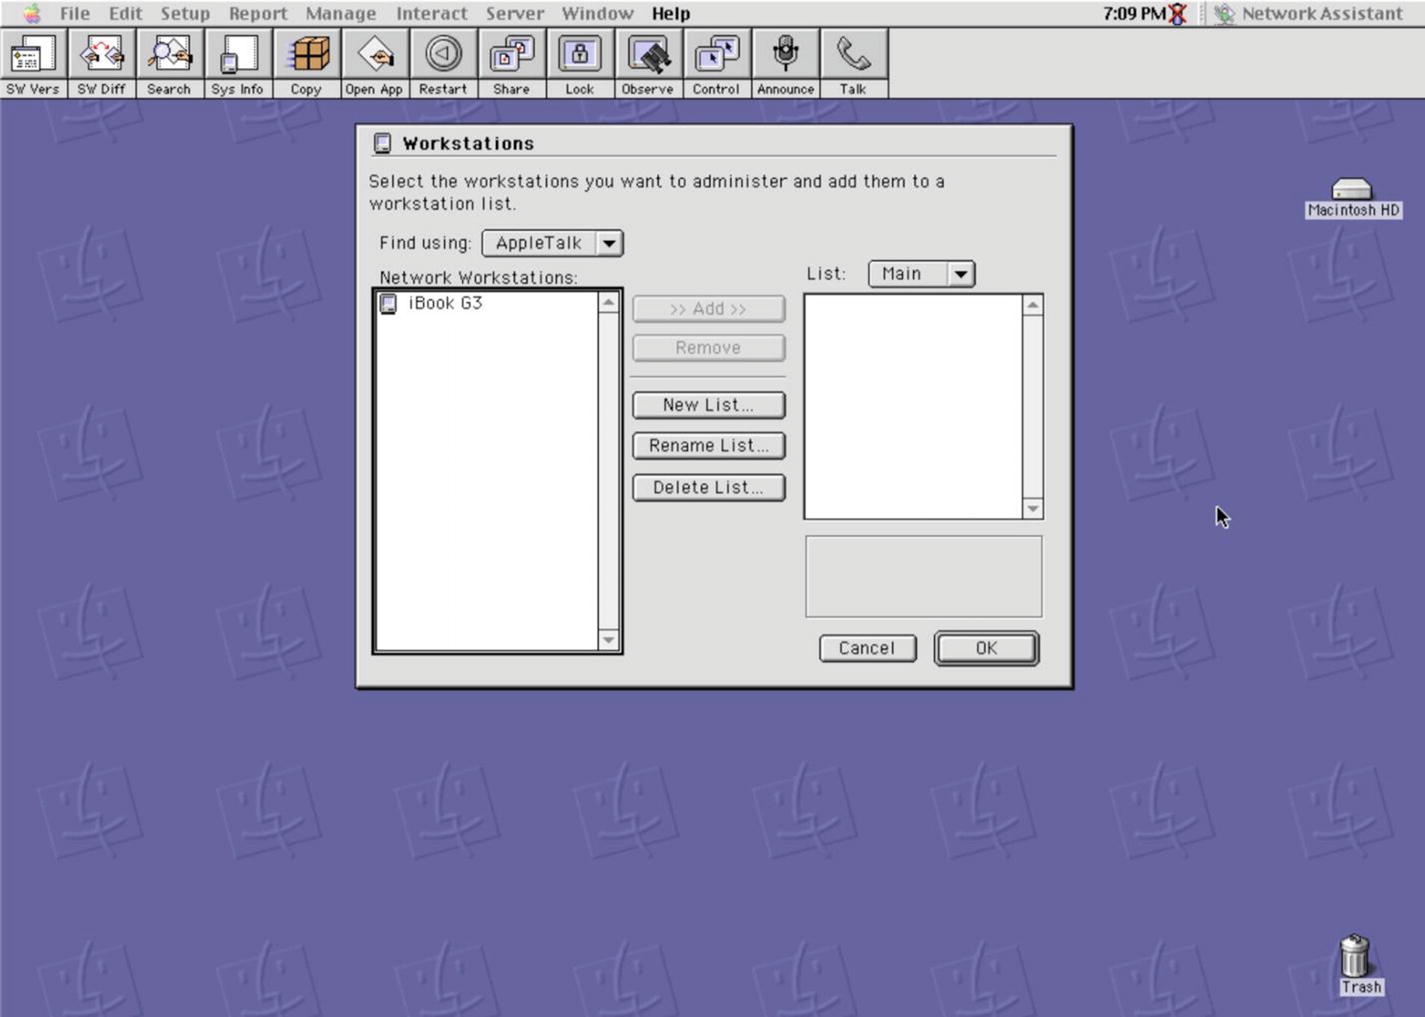Open the Interact menu
Image resolution: width=1425 pixels, height=1017 pixels.
[x=432, y=13]
